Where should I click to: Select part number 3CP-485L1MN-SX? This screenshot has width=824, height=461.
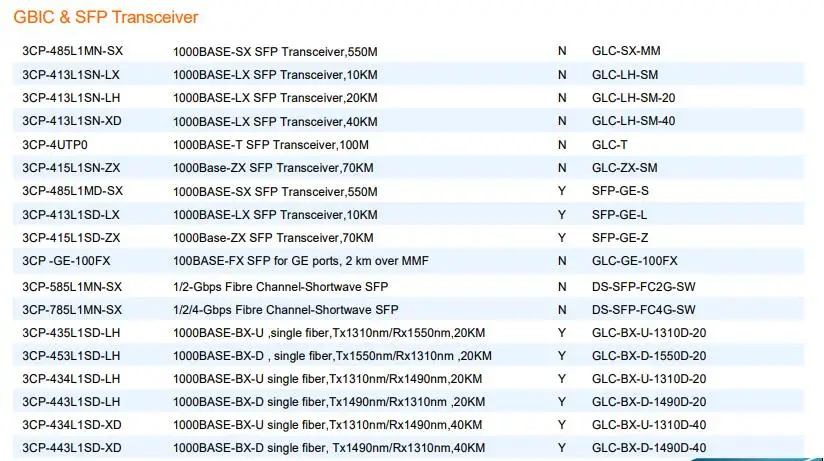coord(73,51)
